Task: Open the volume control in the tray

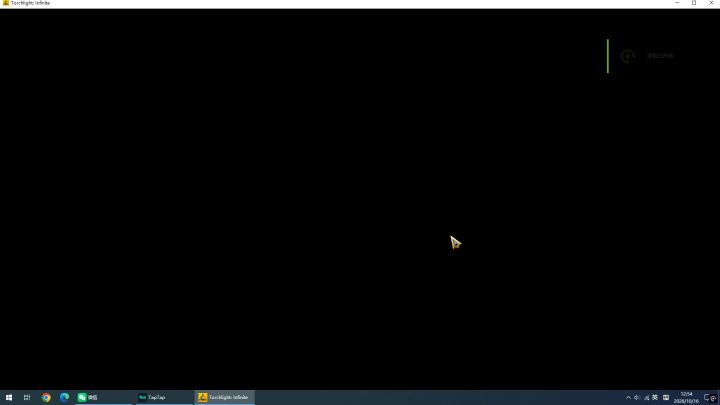Action: (x=637, y=398)
